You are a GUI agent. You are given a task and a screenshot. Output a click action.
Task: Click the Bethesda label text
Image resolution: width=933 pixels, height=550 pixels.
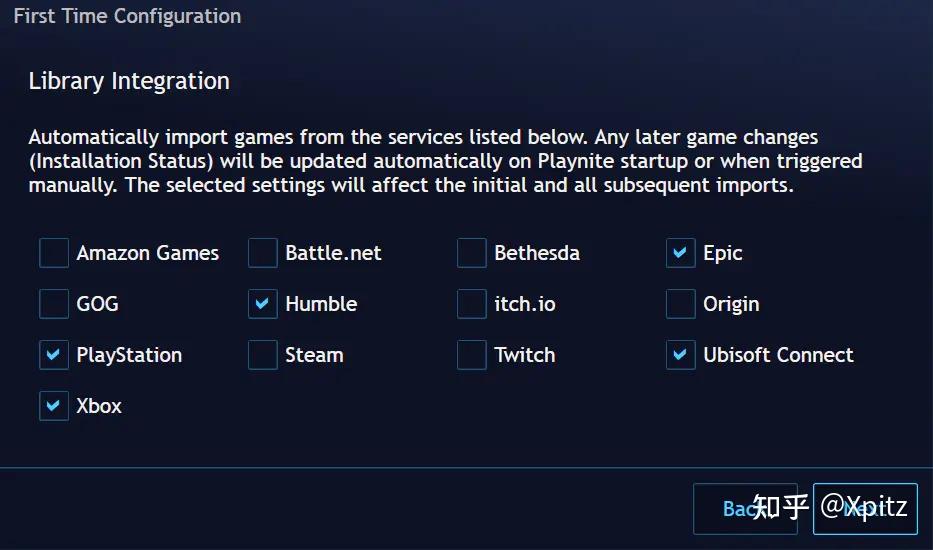pyautogui.click(x=537, y=253)
